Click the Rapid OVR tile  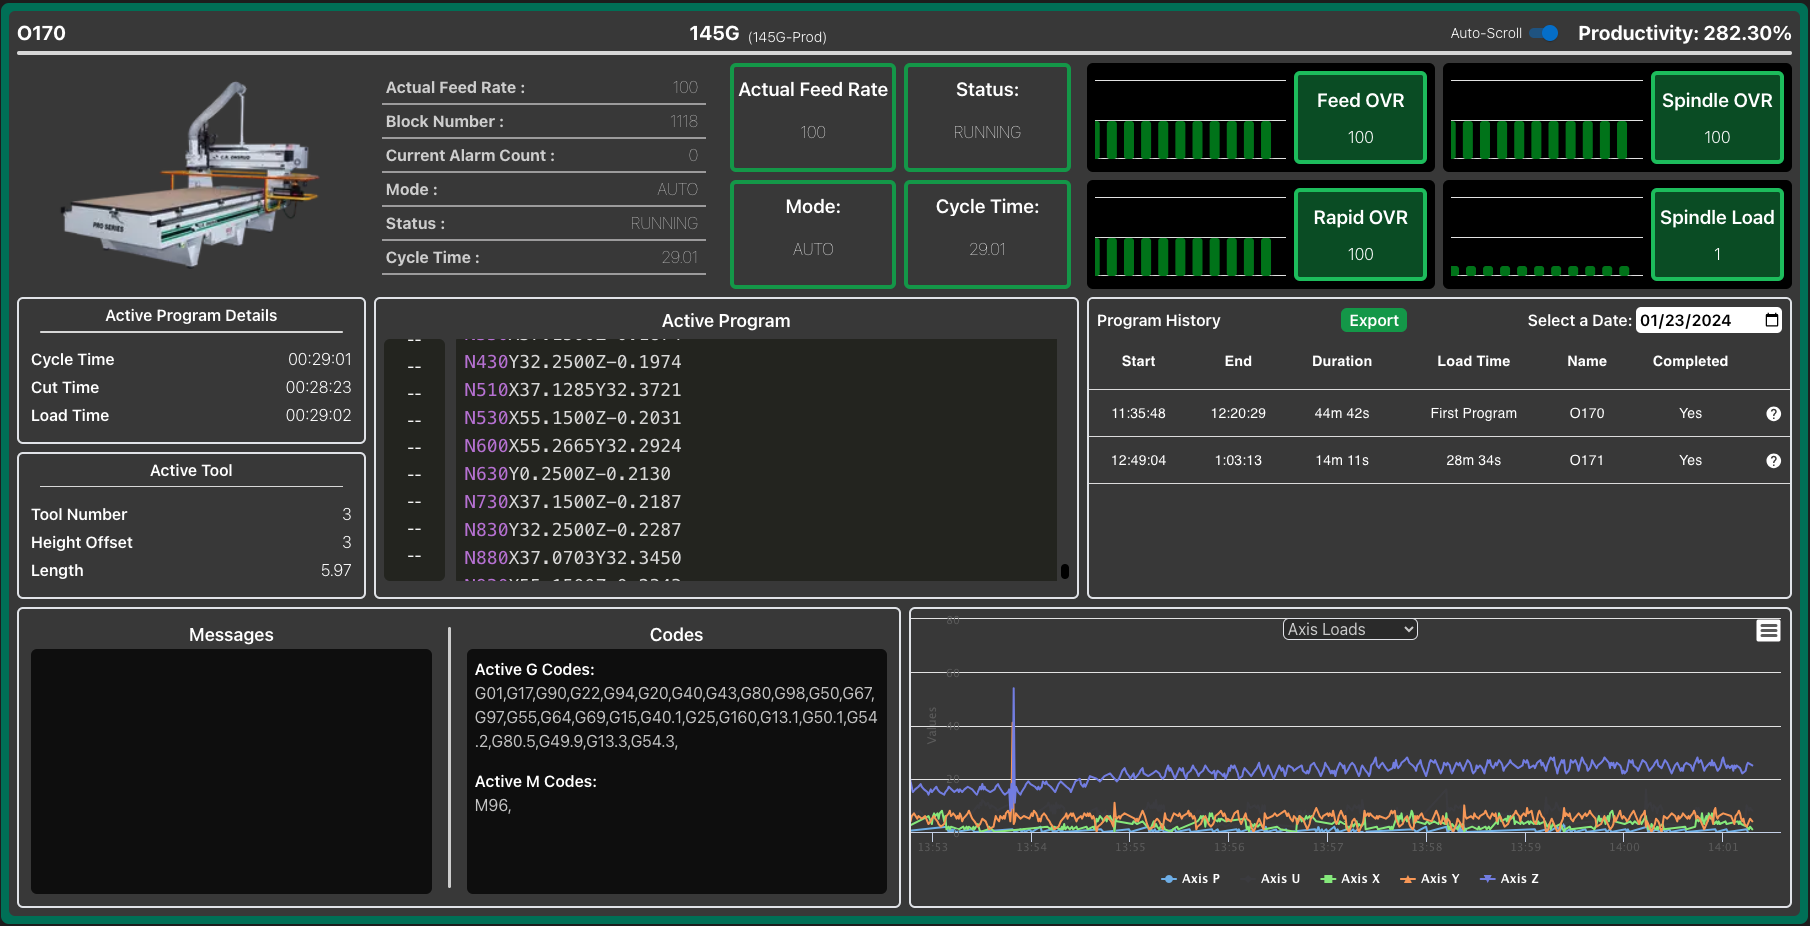(1360, 235)
